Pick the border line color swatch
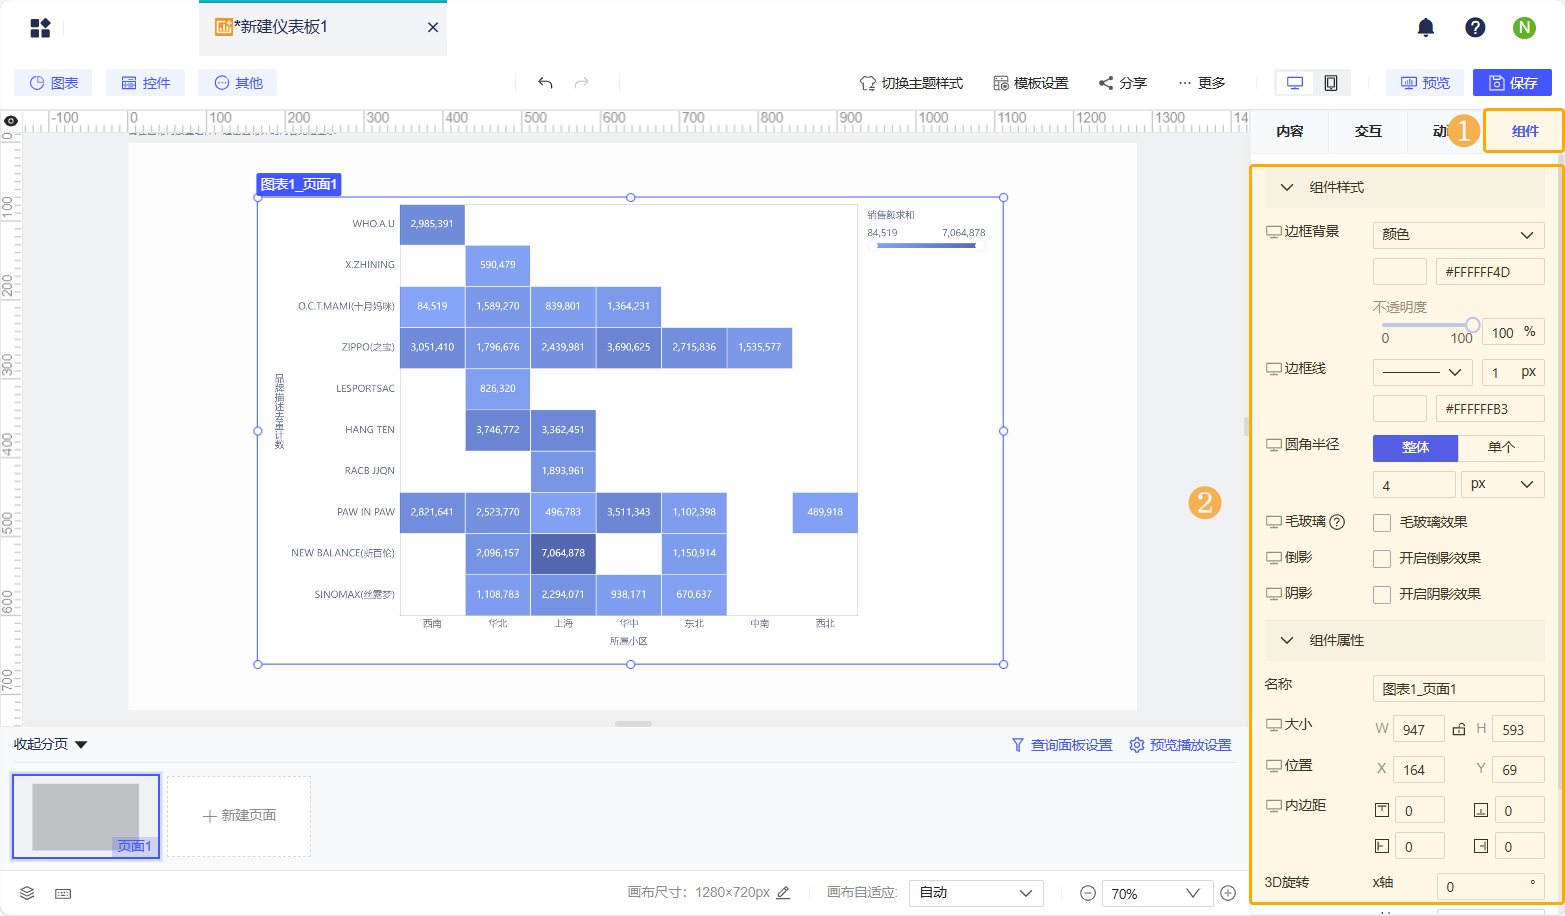The height and width of the screenshot is (916, 1565). pyautogui.click(x=1400, y=409)
